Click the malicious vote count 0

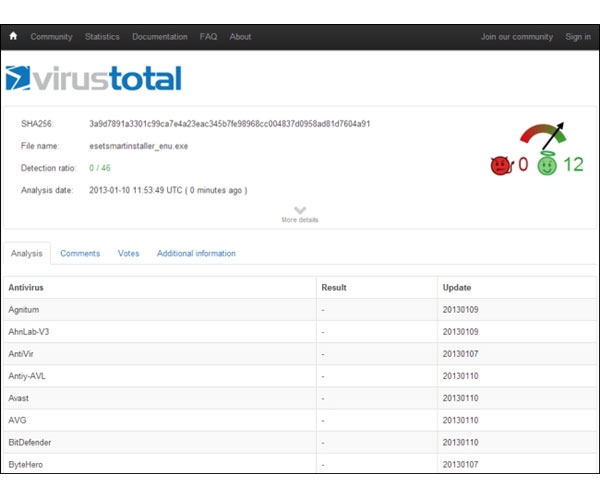point(523,165)
